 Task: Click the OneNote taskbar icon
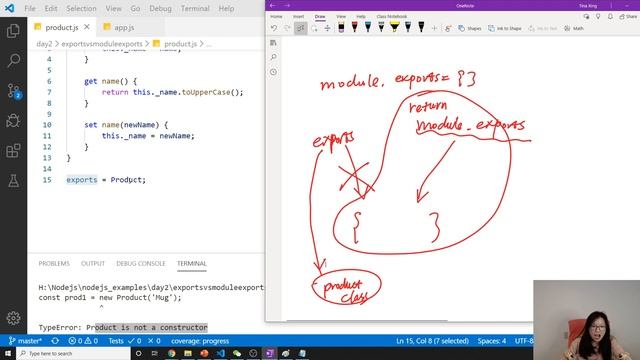tap(269, 353)
